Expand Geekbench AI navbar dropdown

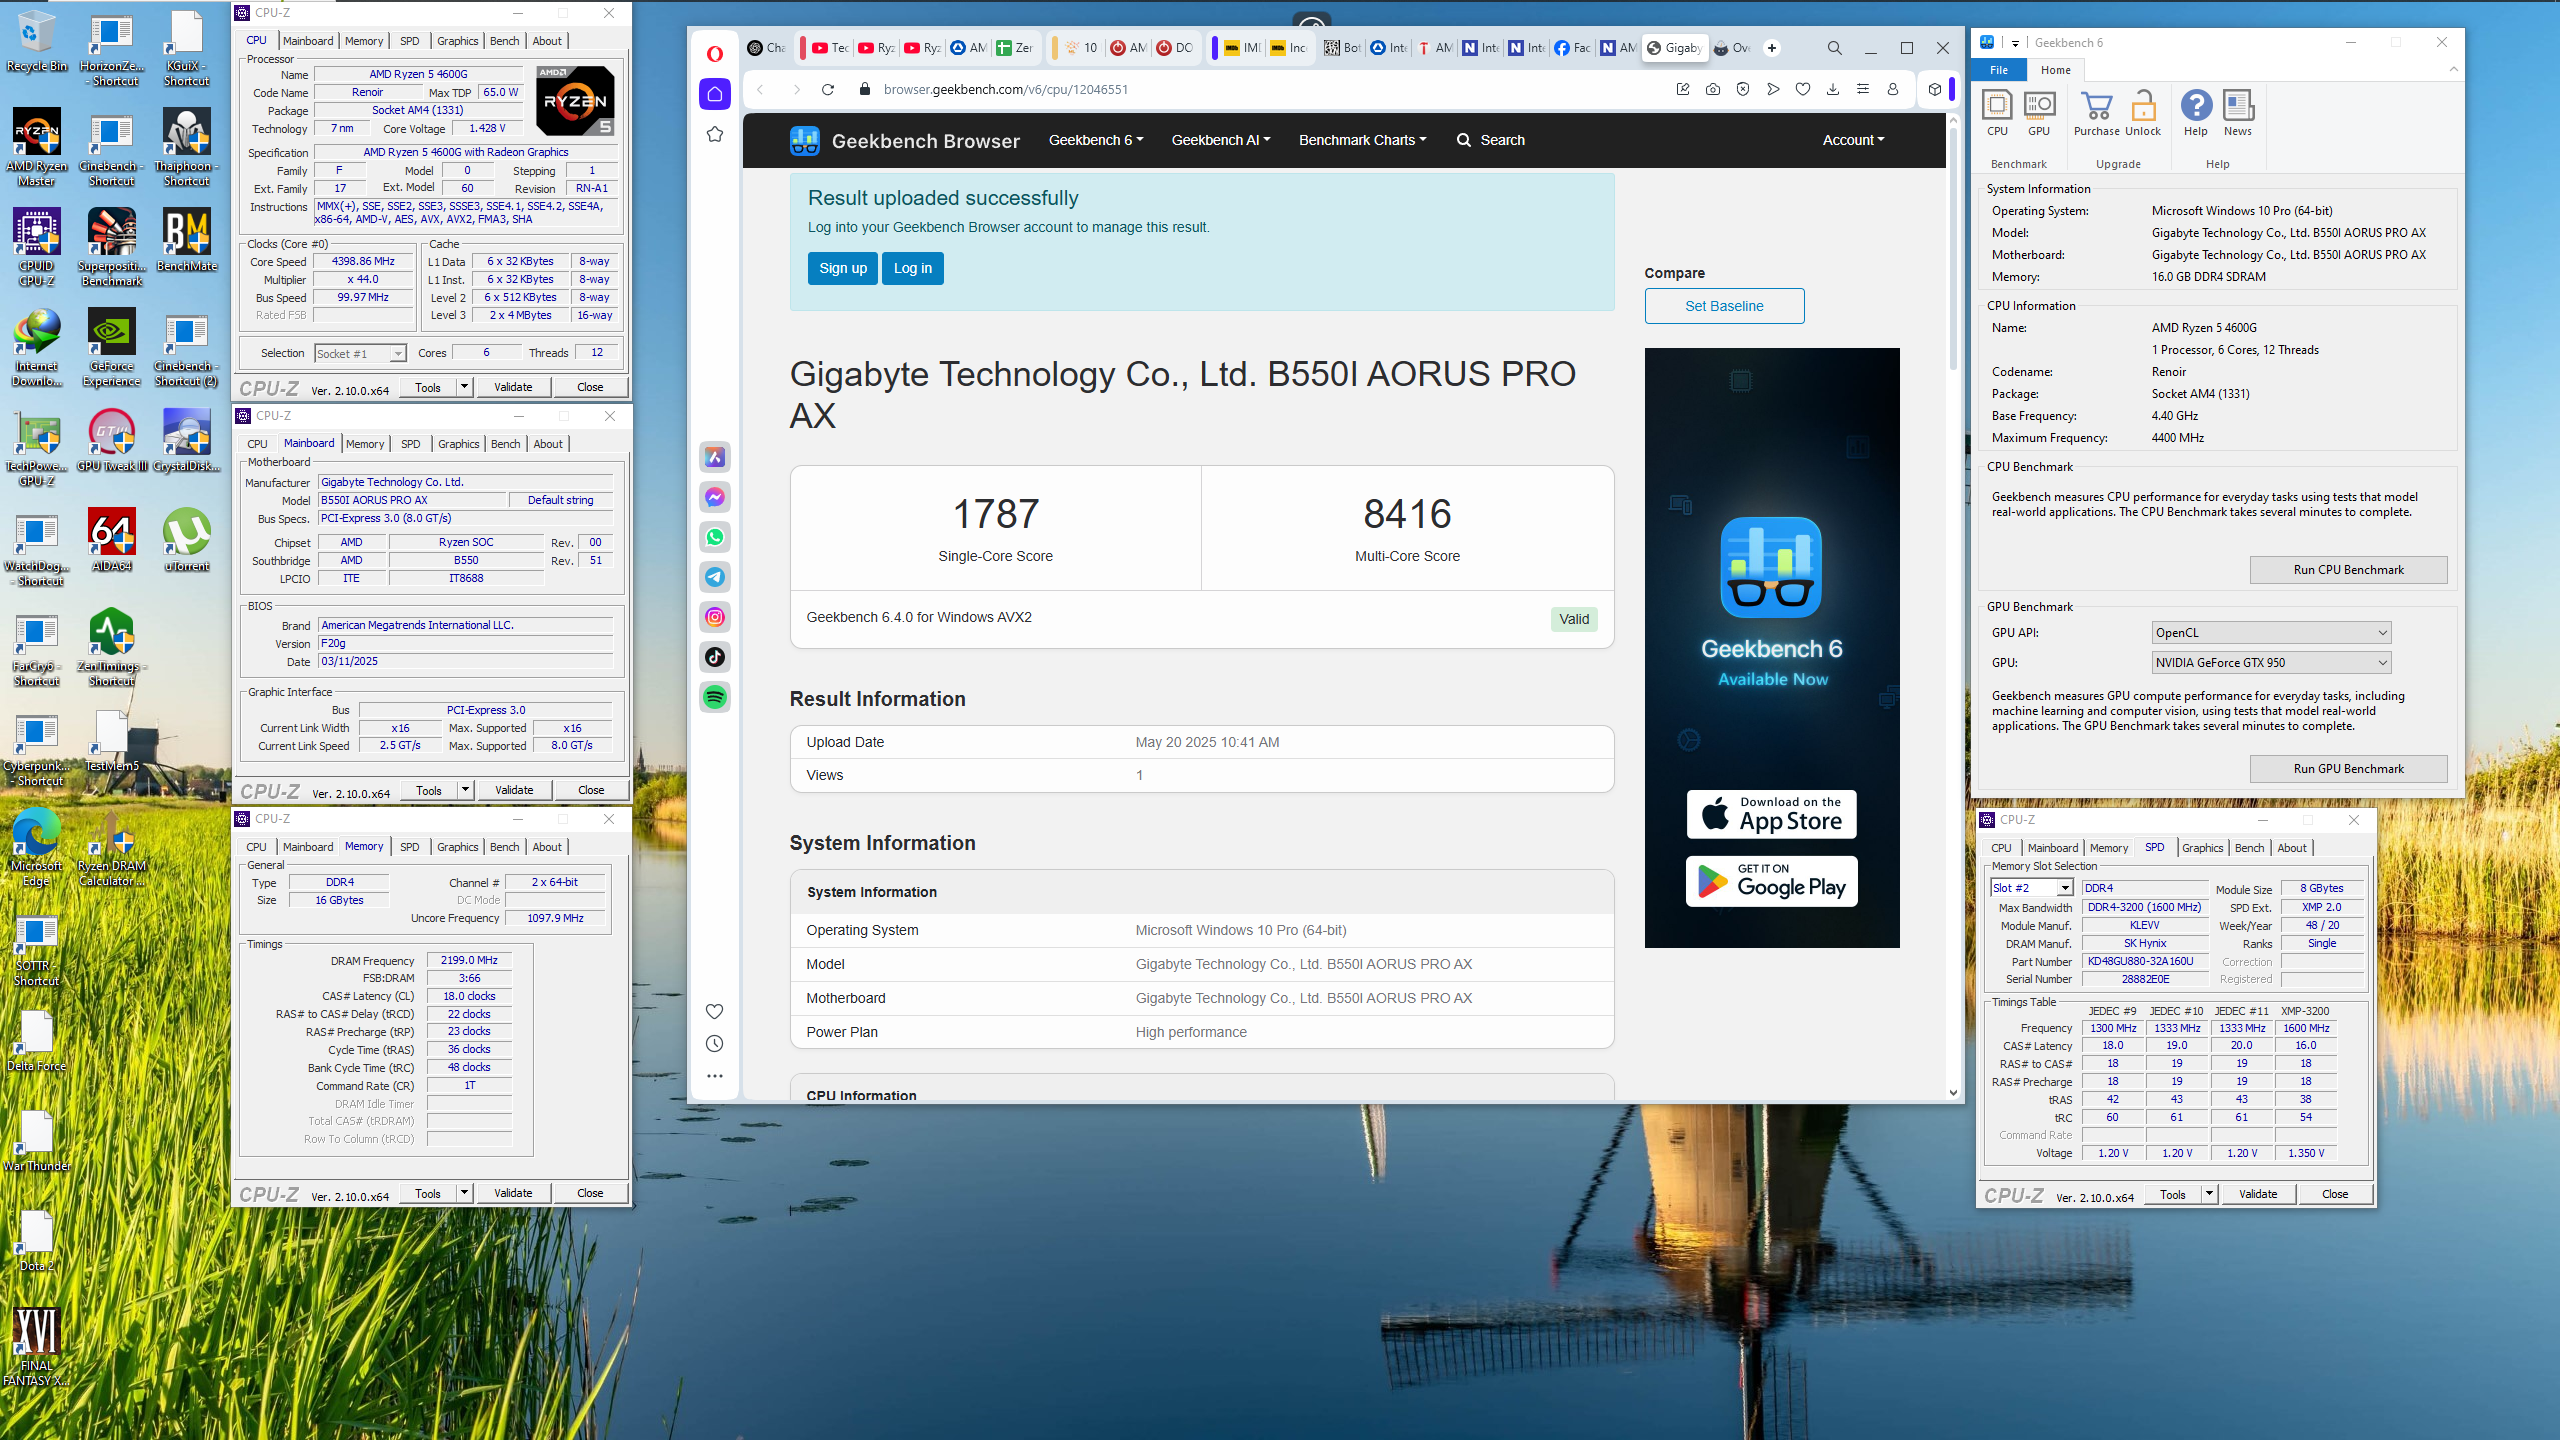[x=1220, y=140]
